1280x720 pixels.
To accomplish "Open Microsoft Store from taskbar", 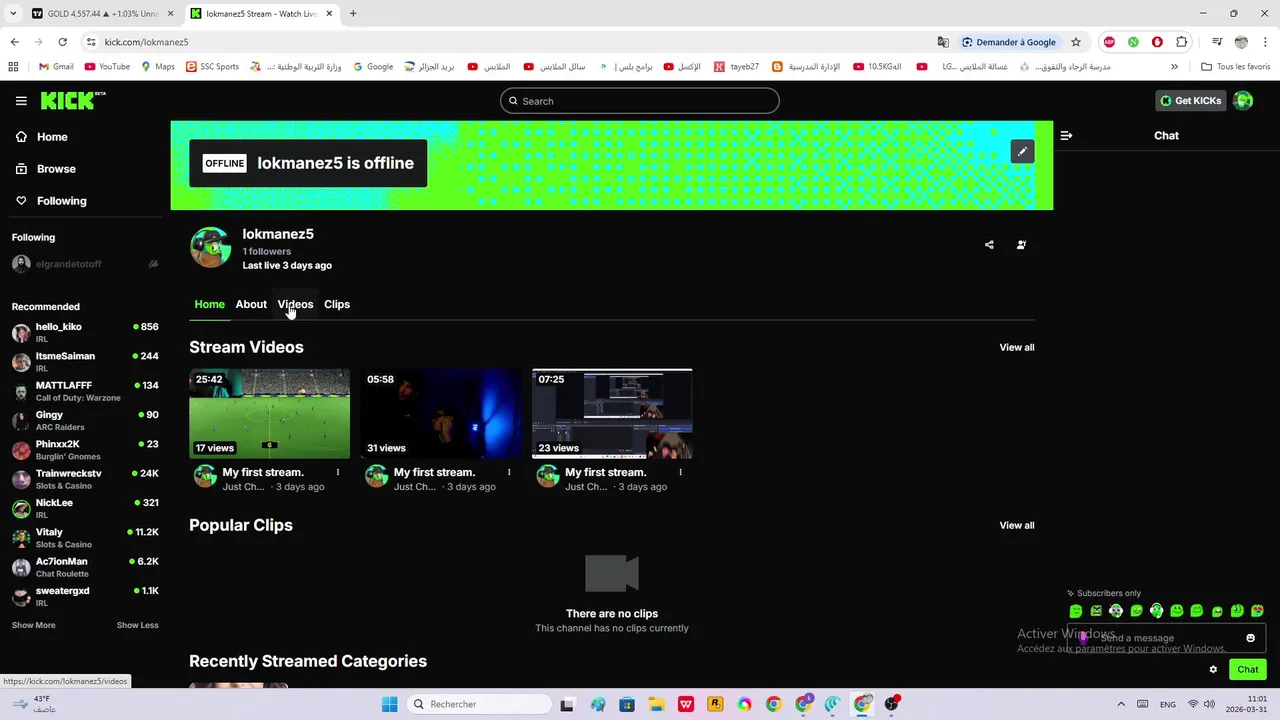I will click(627, 704).
